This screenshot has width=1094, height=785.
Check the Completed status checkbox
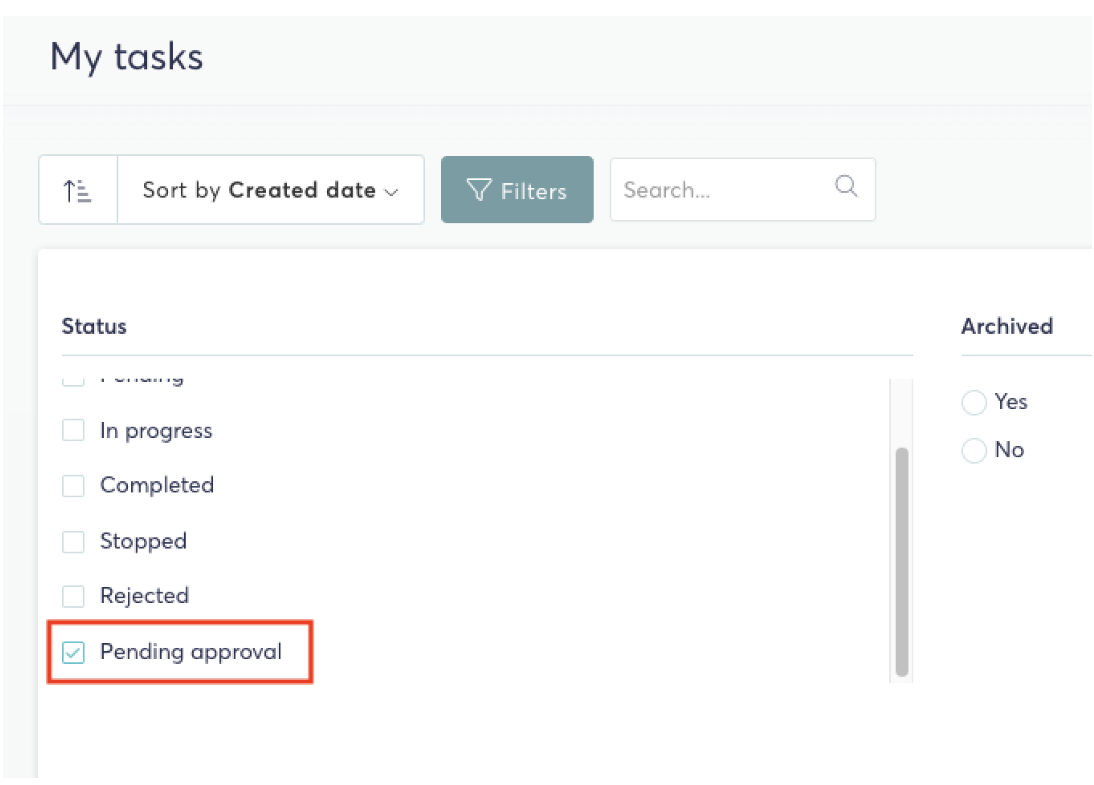pyautogui.click(x=73, y=485)
